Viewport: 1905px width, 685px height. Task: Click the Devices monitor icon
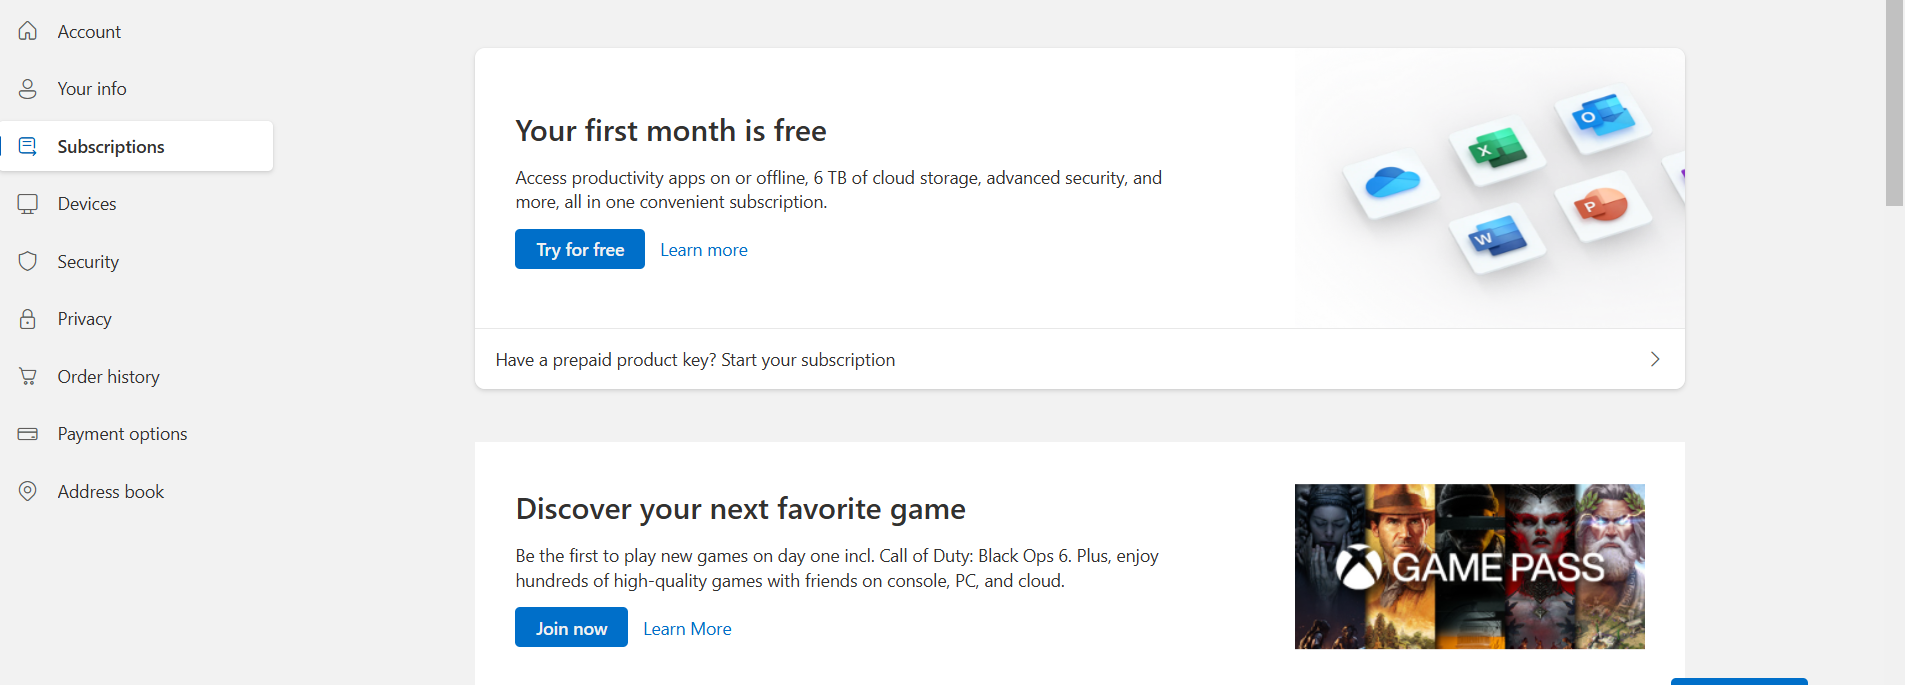click(x=28, y=204)
